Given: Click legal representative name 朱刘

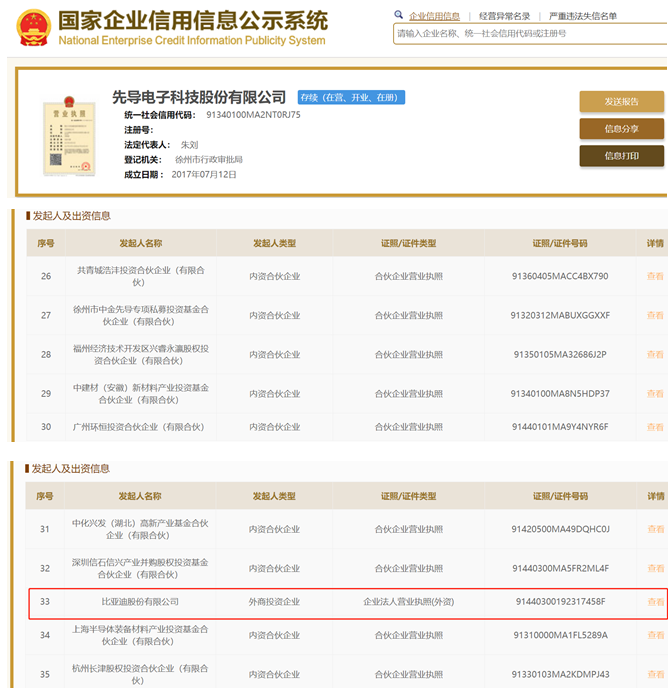Looking at the screenshot, I should click(x=190, y=145).
